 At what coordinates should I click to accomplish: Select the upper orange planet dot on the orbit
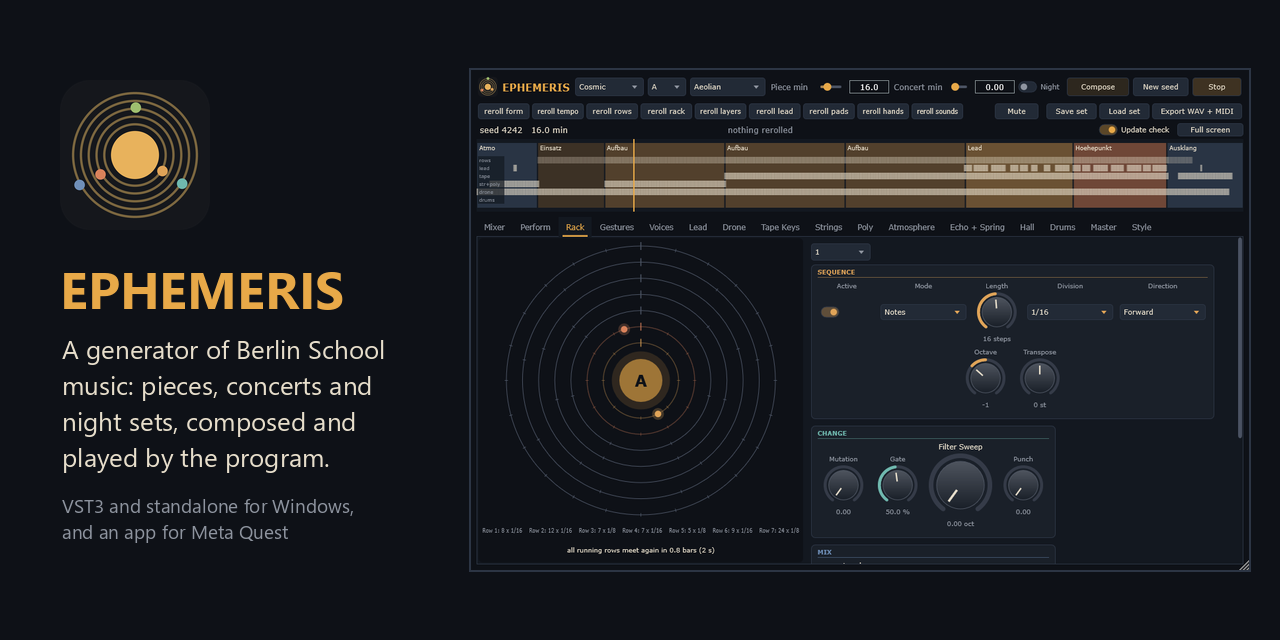pyautogui.click(x=624, y=329)
